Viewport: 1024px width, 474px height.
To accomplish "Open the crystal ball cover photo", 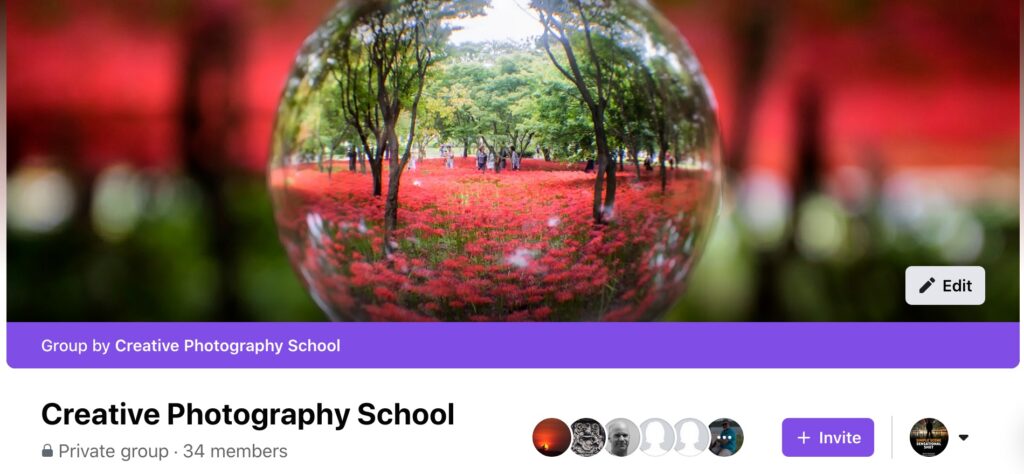I will (x=496, y=161).
